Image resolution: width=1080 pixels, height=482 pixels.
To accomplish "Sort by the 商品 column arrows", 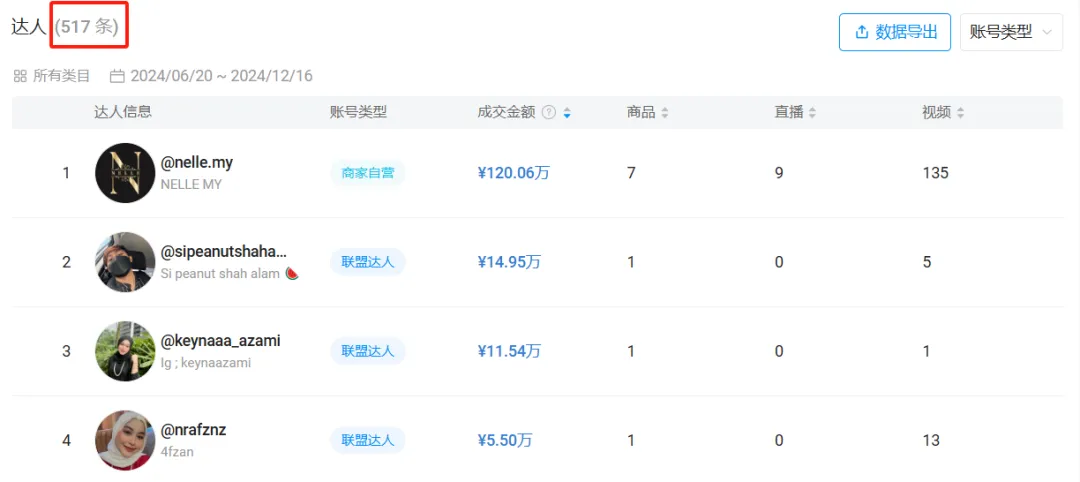I will point(665,113).
